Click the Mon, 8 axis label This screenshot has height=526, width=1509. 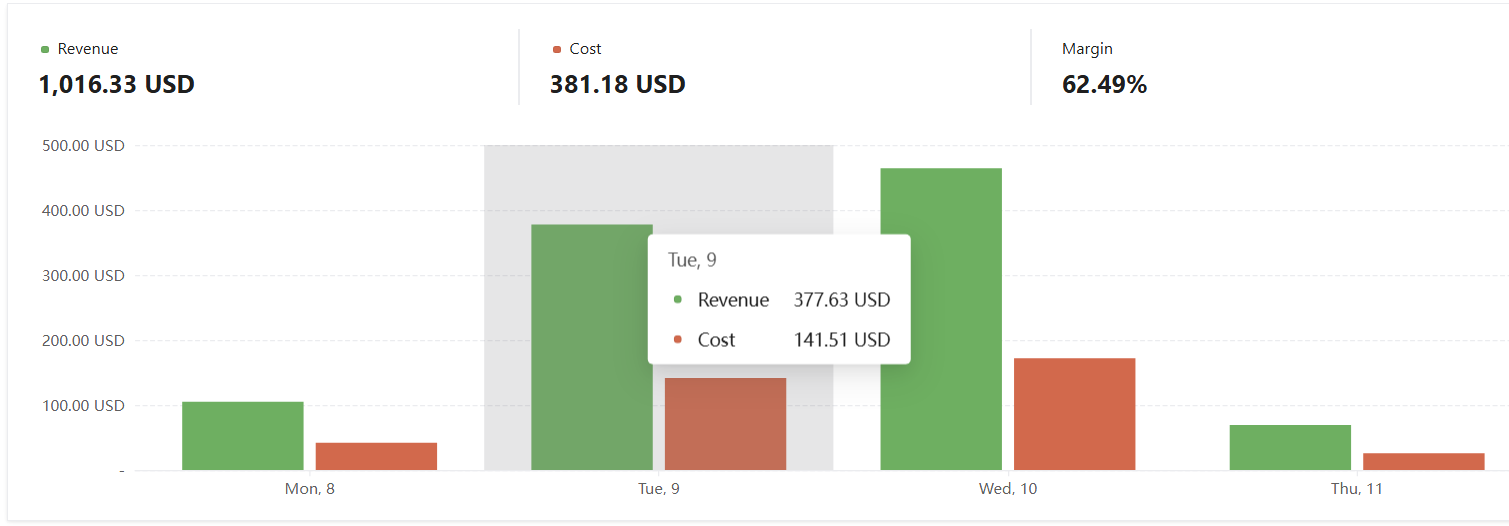pos(310,489)
